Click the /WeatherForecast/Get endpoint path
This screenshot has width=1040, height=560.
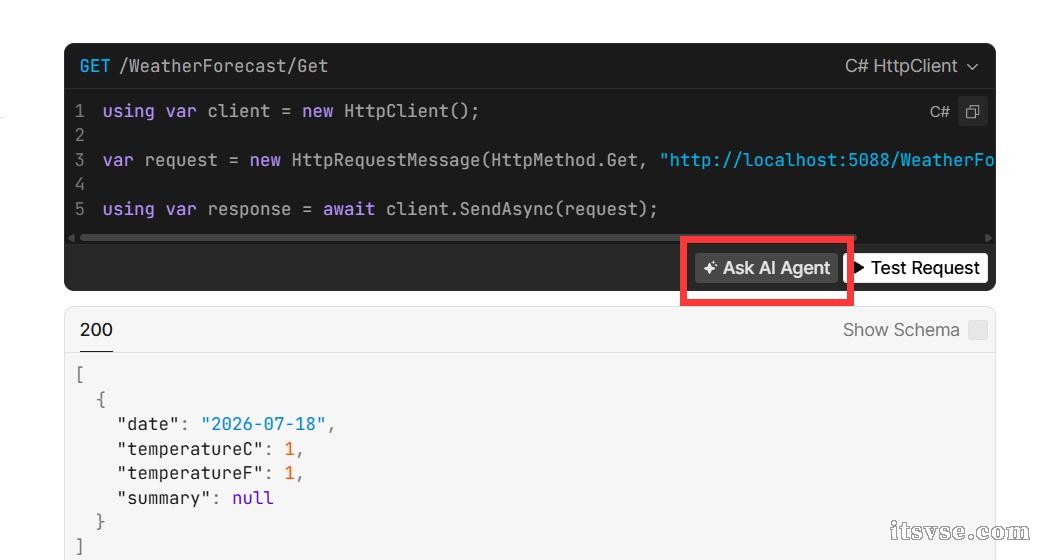pos(224,66)
